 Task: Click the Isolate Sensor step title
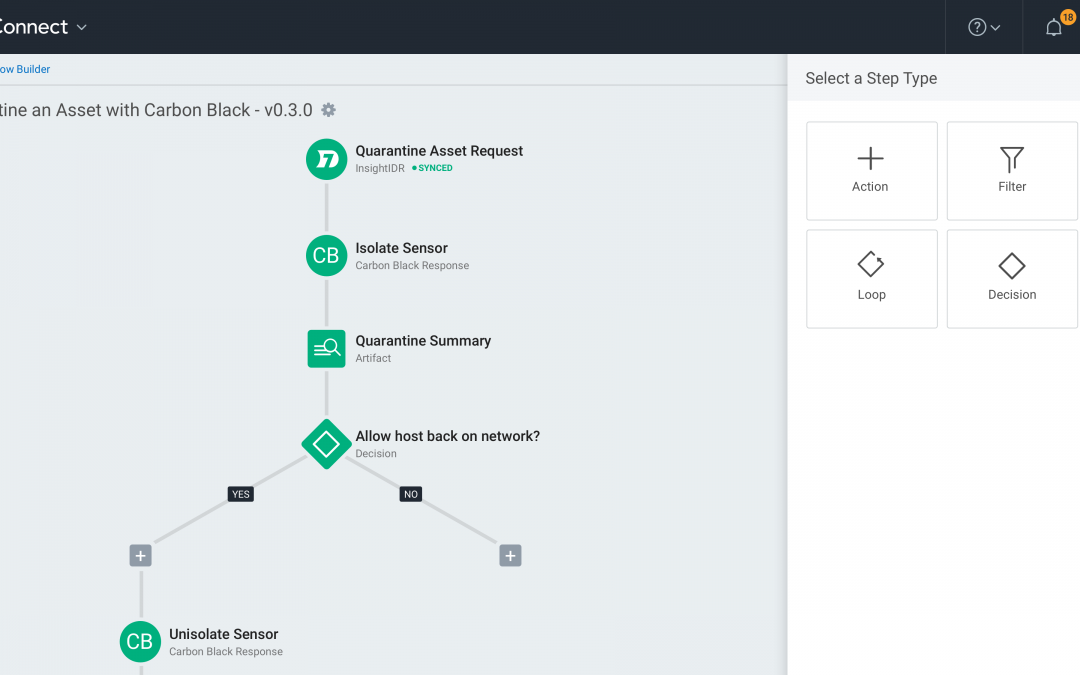point(402,248)
